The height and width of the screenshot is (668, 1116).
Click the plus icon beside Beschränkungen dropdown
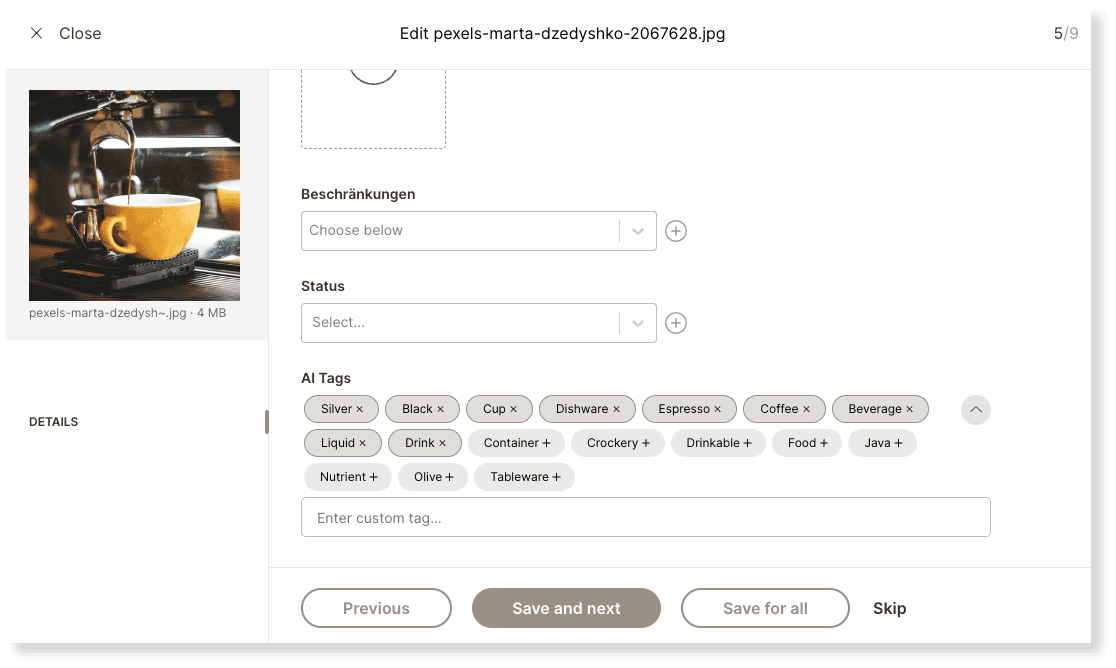pos(676,231)
